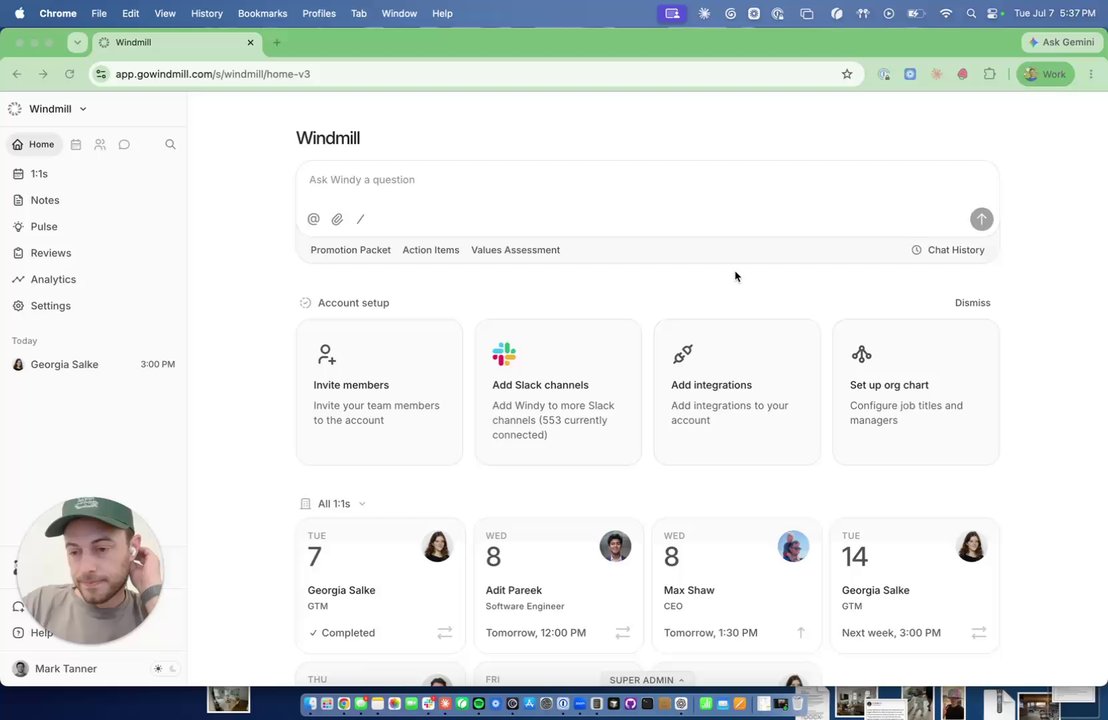The image size is (1108, 720).
Task: Click Adit Pareek's avatar photo
Action: pos(615,546)
